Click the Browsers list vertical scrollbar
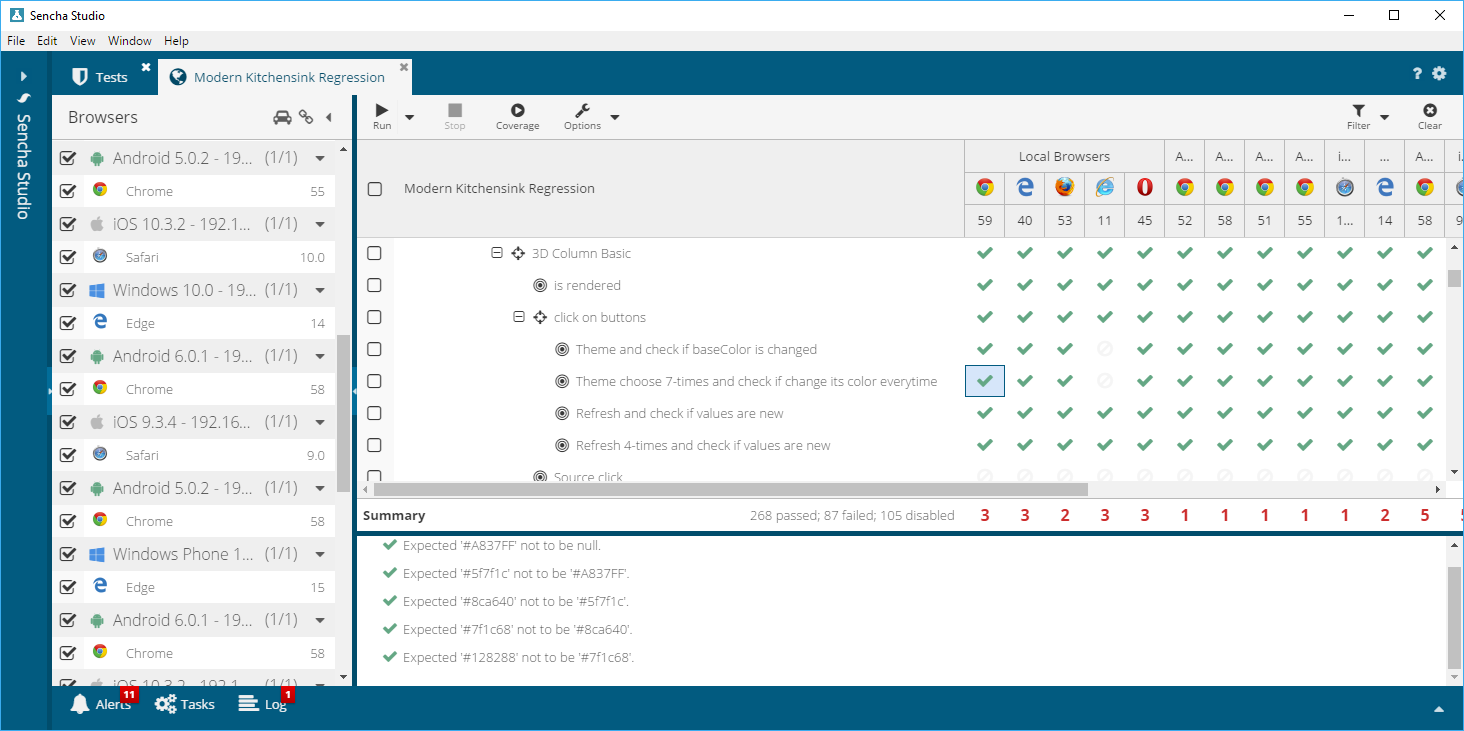The width and height of the screenshot is (1464, 731). pos(344,413)
